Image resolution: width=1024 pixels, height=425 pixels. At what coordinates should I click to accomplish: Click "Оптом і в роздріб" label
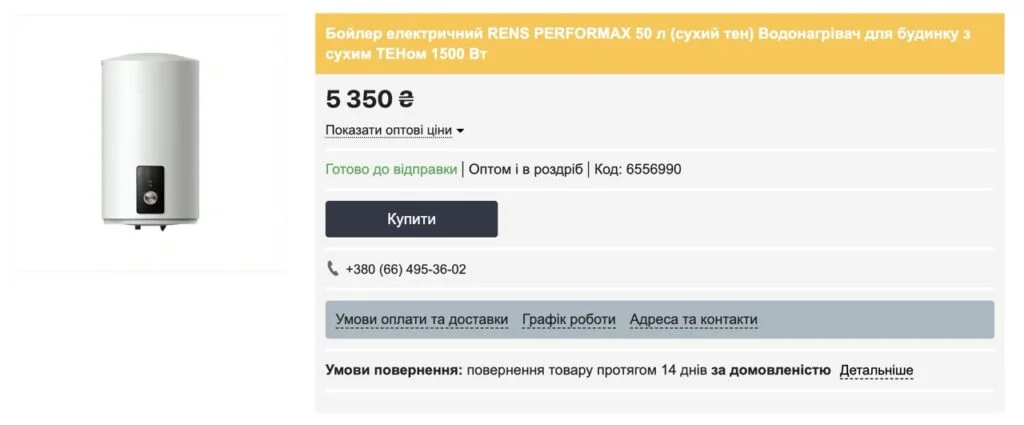(526, 169)
